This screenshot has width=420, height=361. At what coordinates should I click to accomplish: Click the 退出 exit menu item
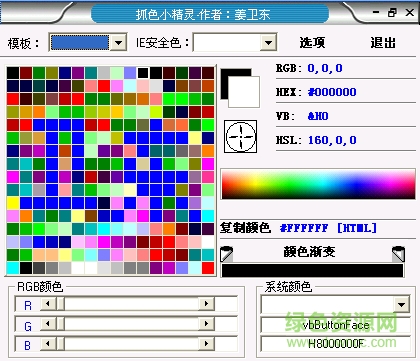(x=383, y=43)
